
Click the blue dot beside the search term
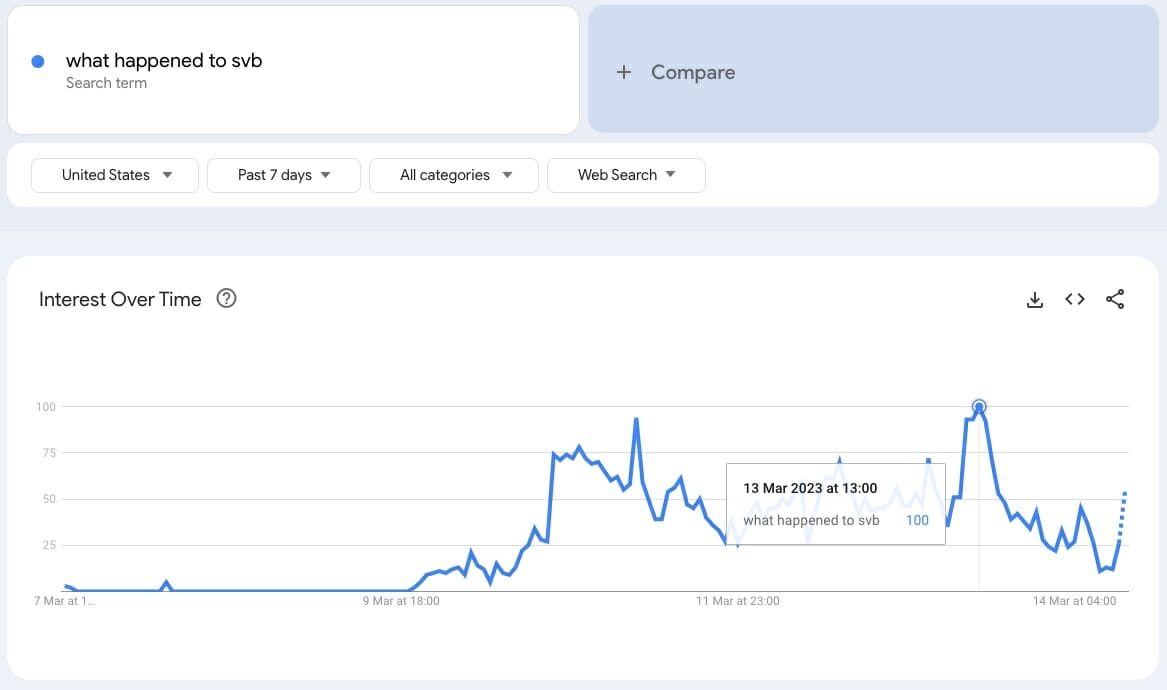pyautogui.click(x=38, y=61)
